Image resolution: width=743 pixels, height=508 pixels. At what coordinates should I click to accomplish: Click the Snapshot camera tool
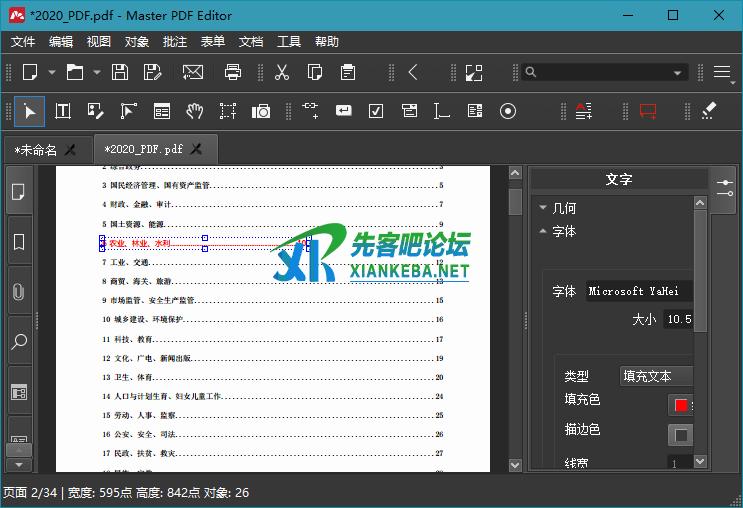tap(261, 111)
